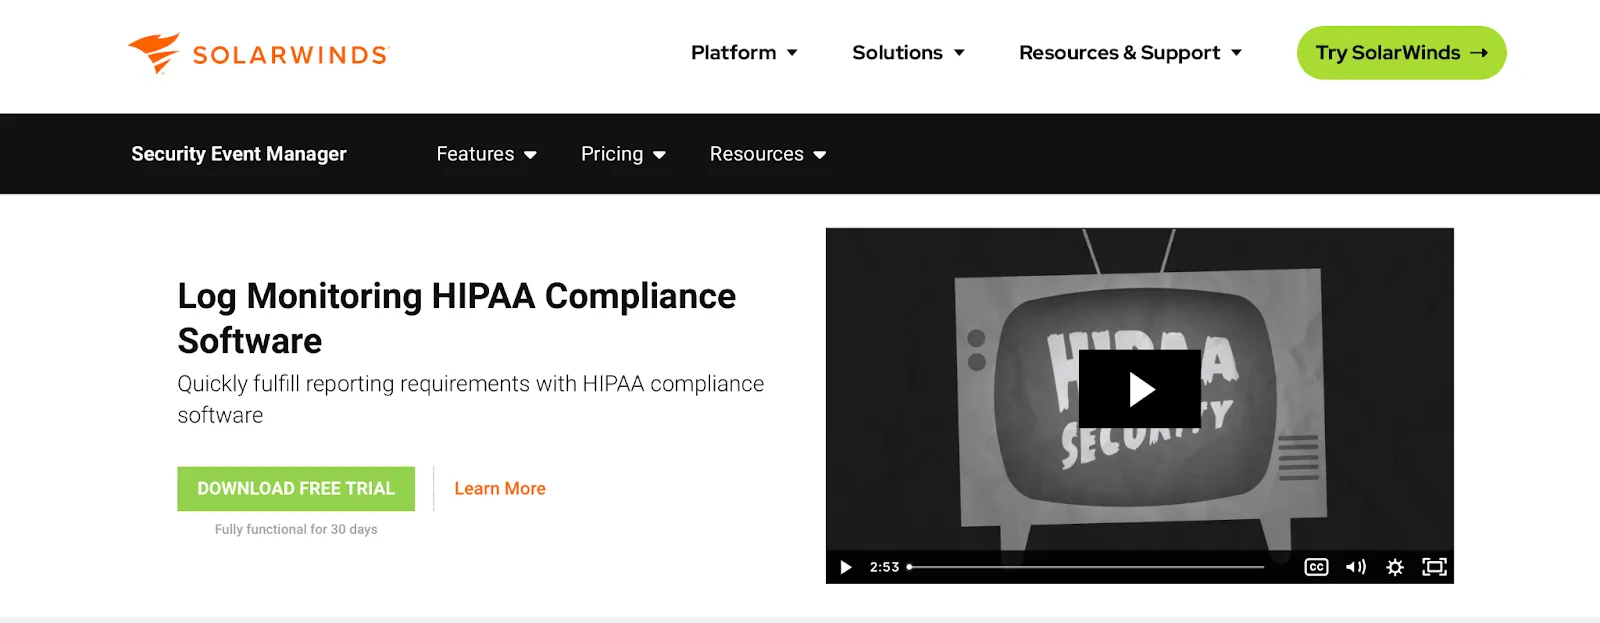Click the 2:53 video duration label
The width and height of the screenshot is (1600, 623).
[x=884, y=567]
